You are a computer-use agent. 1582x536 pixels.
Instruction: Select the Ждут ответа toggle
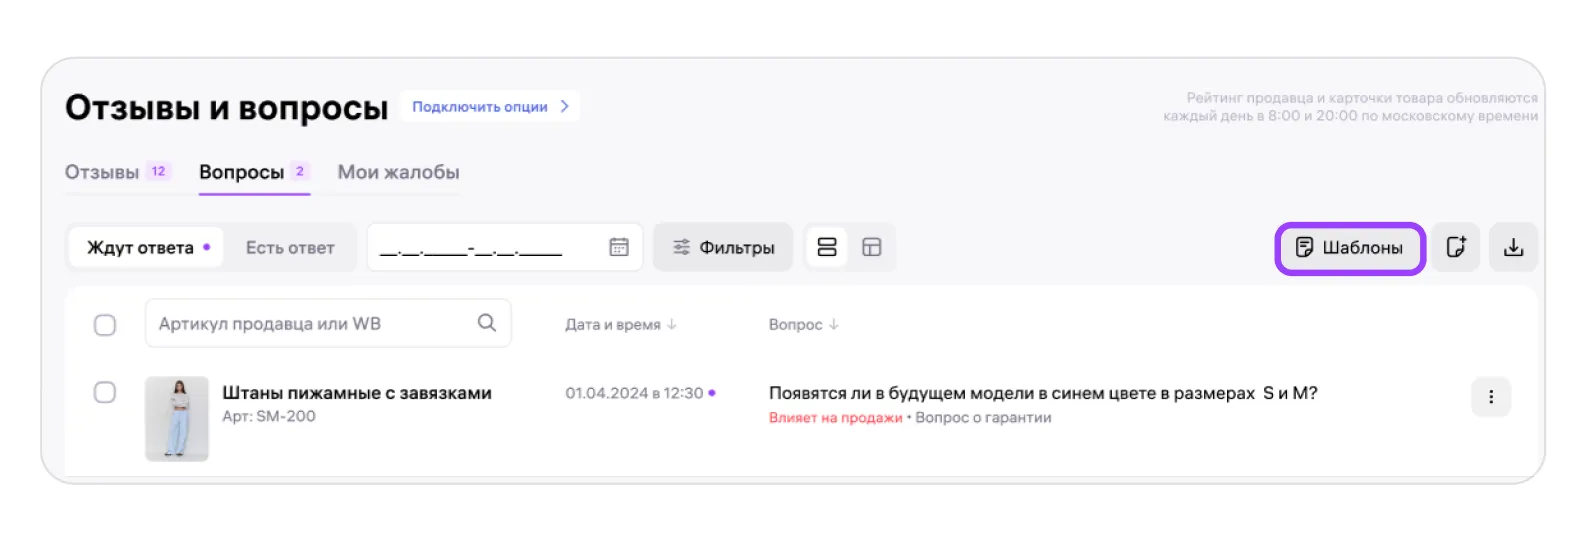147,248
